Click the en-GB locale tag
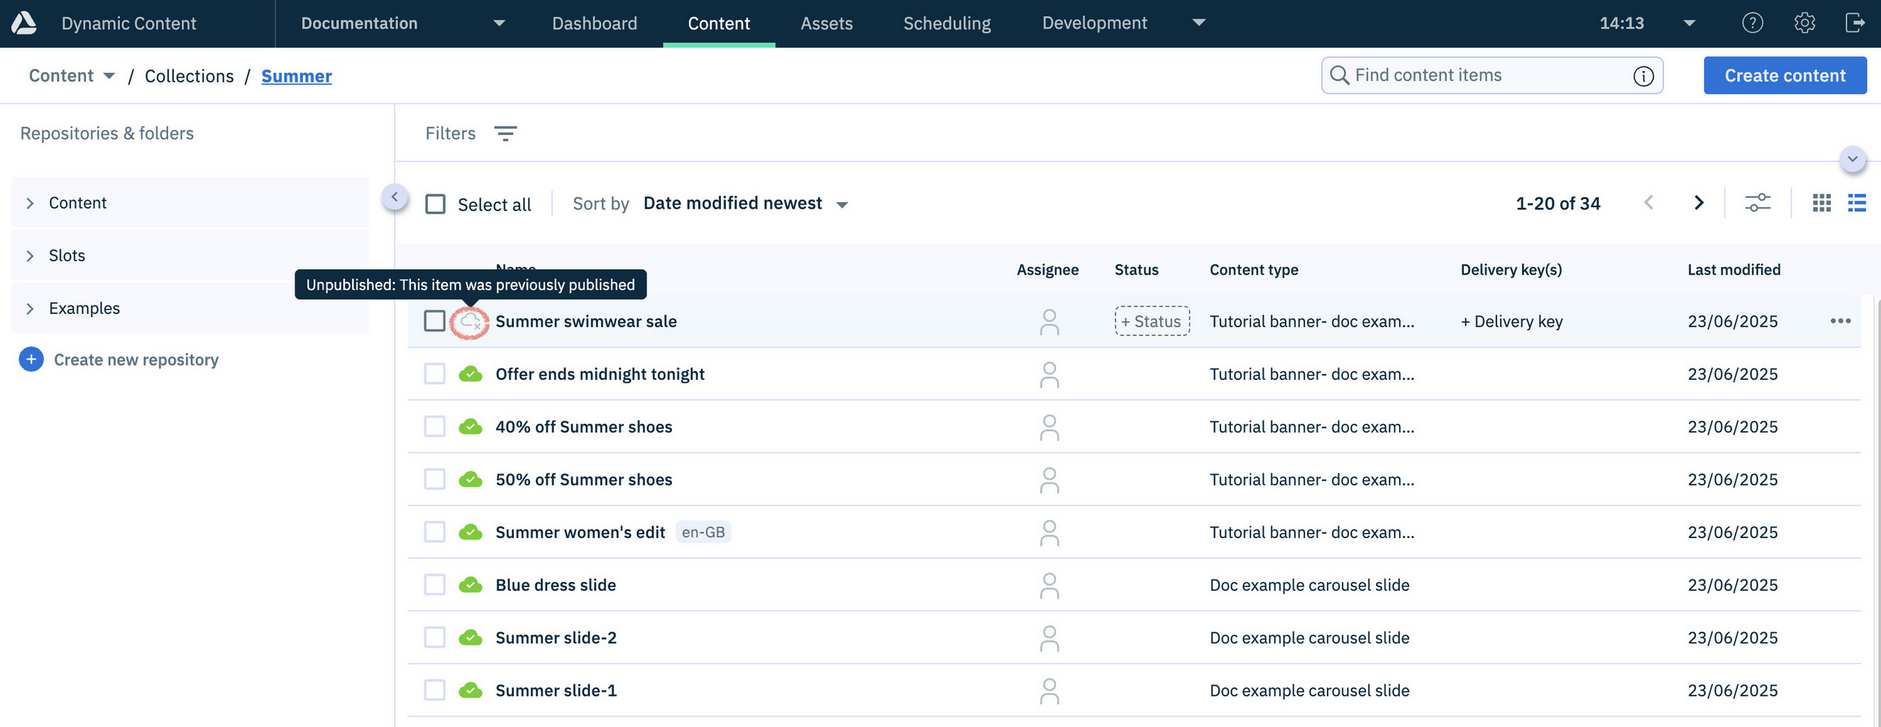 coord(703,532)
